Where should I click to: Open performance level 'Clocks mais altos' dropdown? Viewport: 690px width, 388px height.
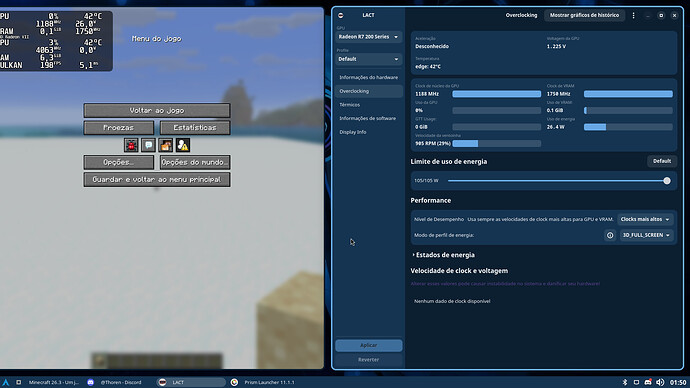point(645,219)
